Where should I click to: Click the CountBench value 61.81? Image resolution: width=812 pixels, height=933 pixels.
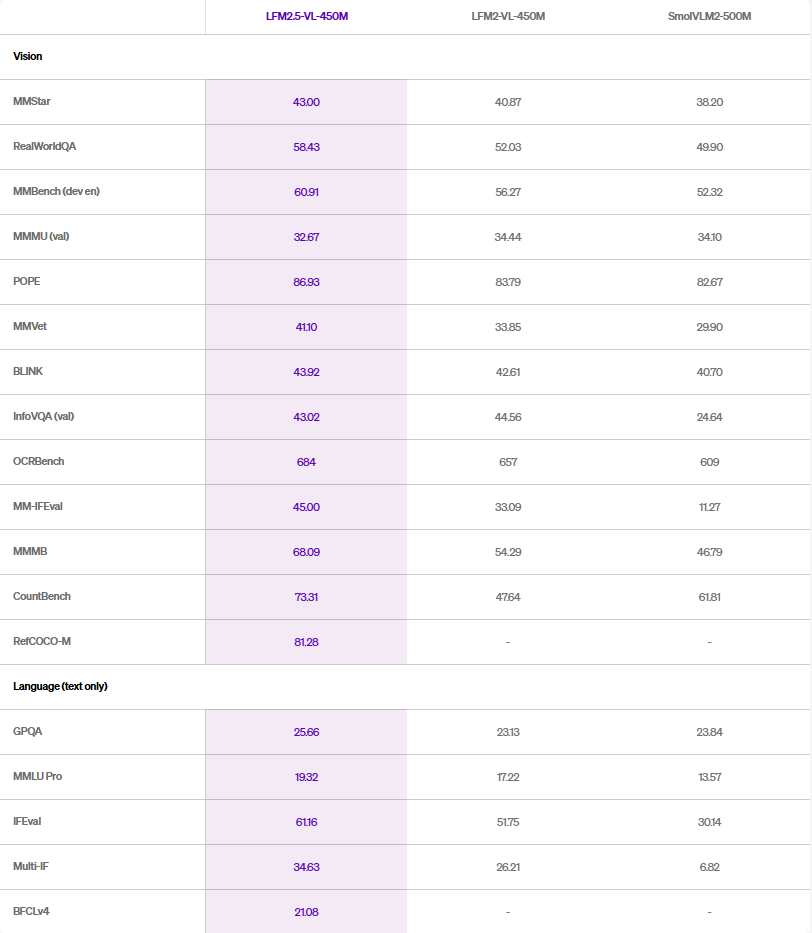coord(709,597)
